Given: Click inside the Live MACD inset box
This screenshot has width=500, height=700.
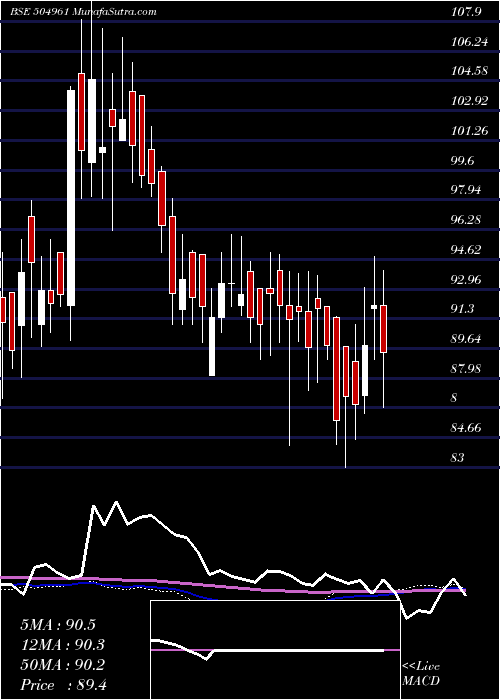Looking at the screenshot, I should pos(275,650).
